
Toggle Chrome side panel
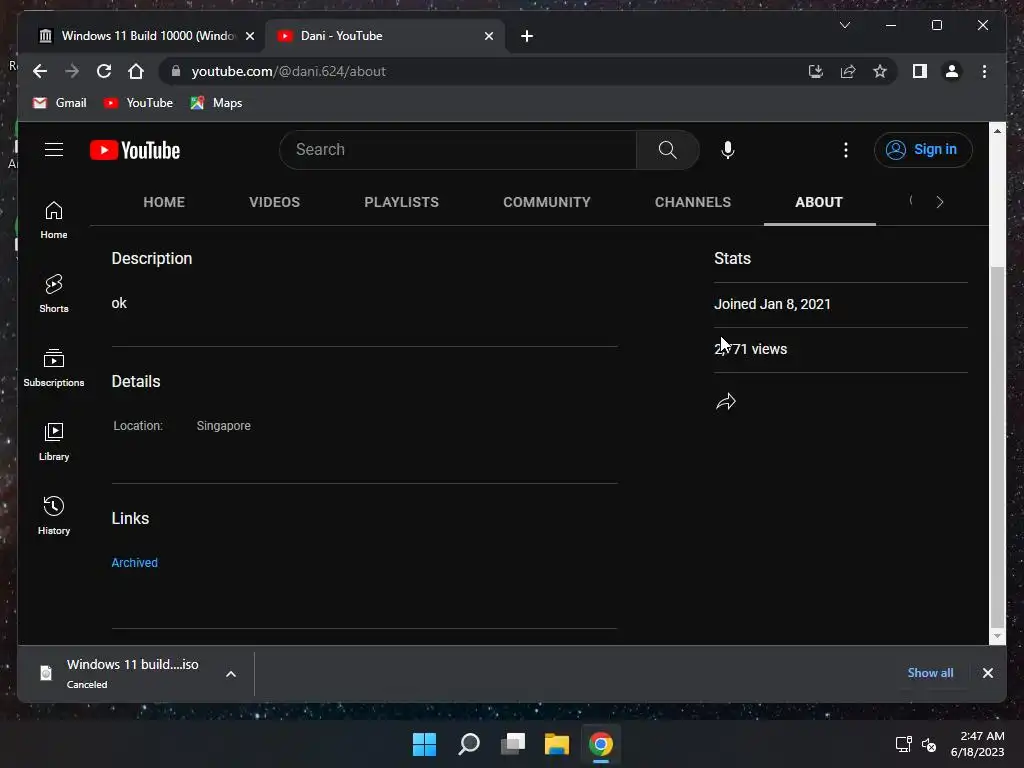pyautogui.click(x=920, y=71)
